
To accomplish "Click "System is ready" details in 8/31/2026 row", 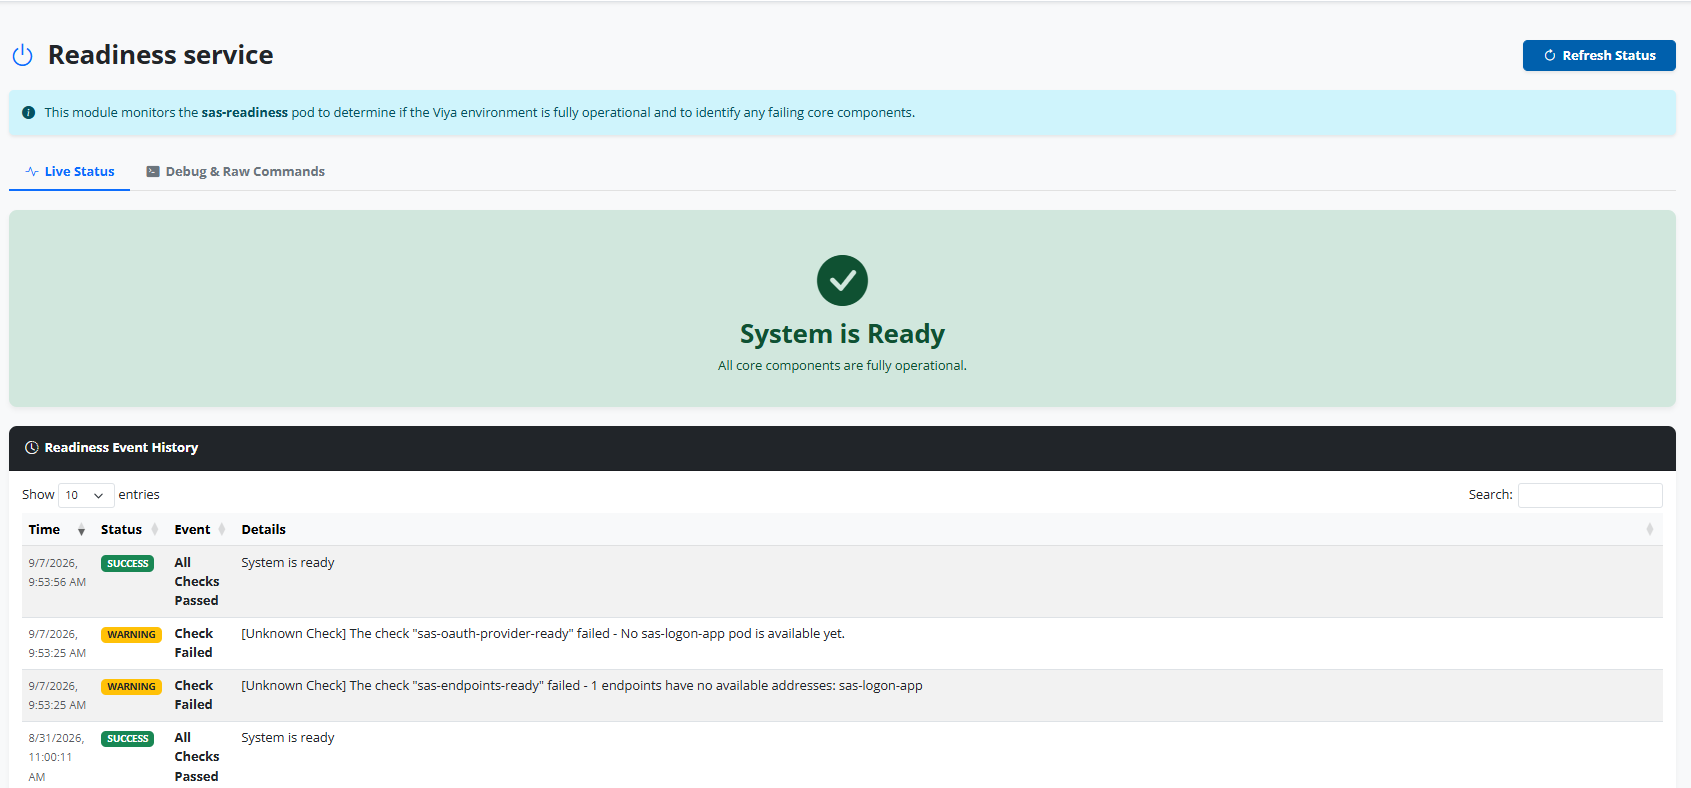I will (x=288, y=738).
